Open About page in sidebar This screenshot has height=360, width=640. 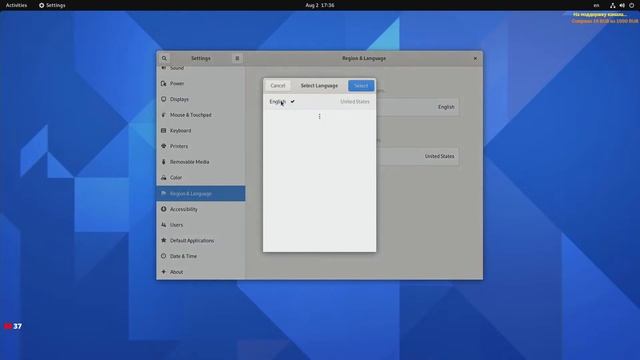201,272
